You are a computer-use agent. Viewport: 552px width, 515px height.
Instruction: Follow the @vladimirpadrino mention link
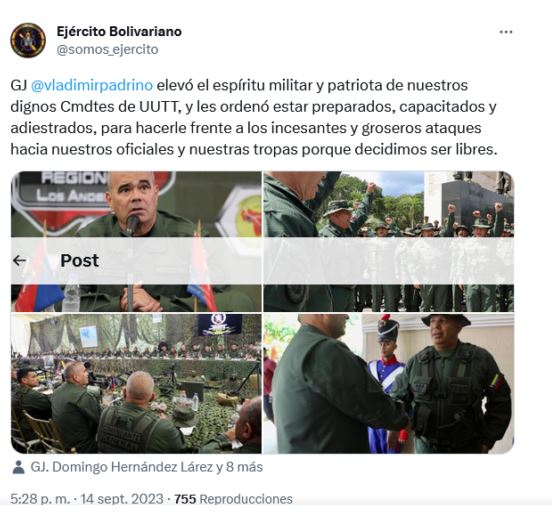[x=92, y=85]
